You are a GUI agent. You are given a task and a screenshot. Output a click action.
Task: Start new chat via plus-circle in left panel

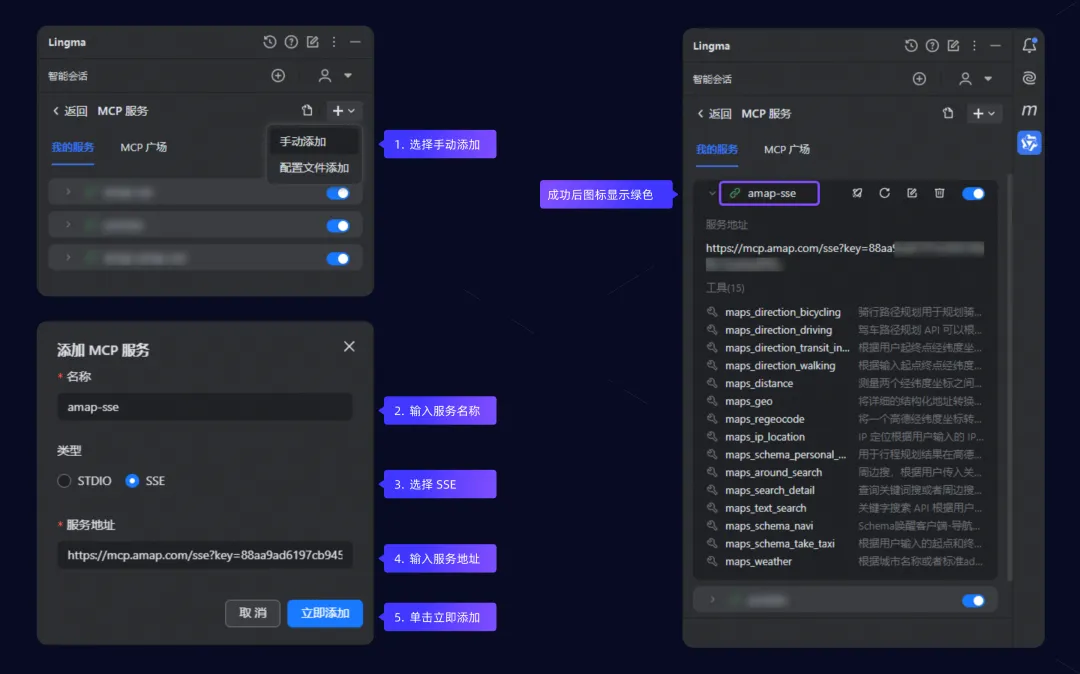(x=278, y=76)
